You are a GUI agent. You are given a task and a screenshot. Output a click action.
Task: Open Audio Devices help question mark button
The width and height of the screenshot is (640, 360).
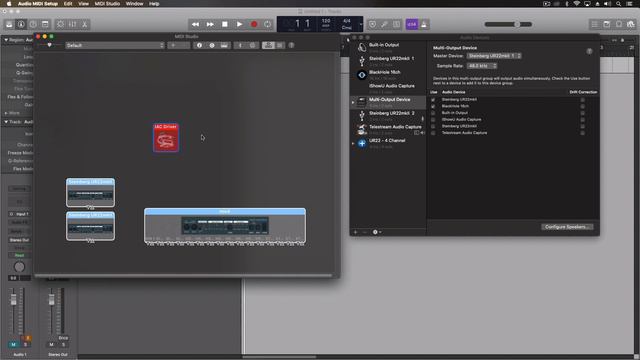coord(589,51)
